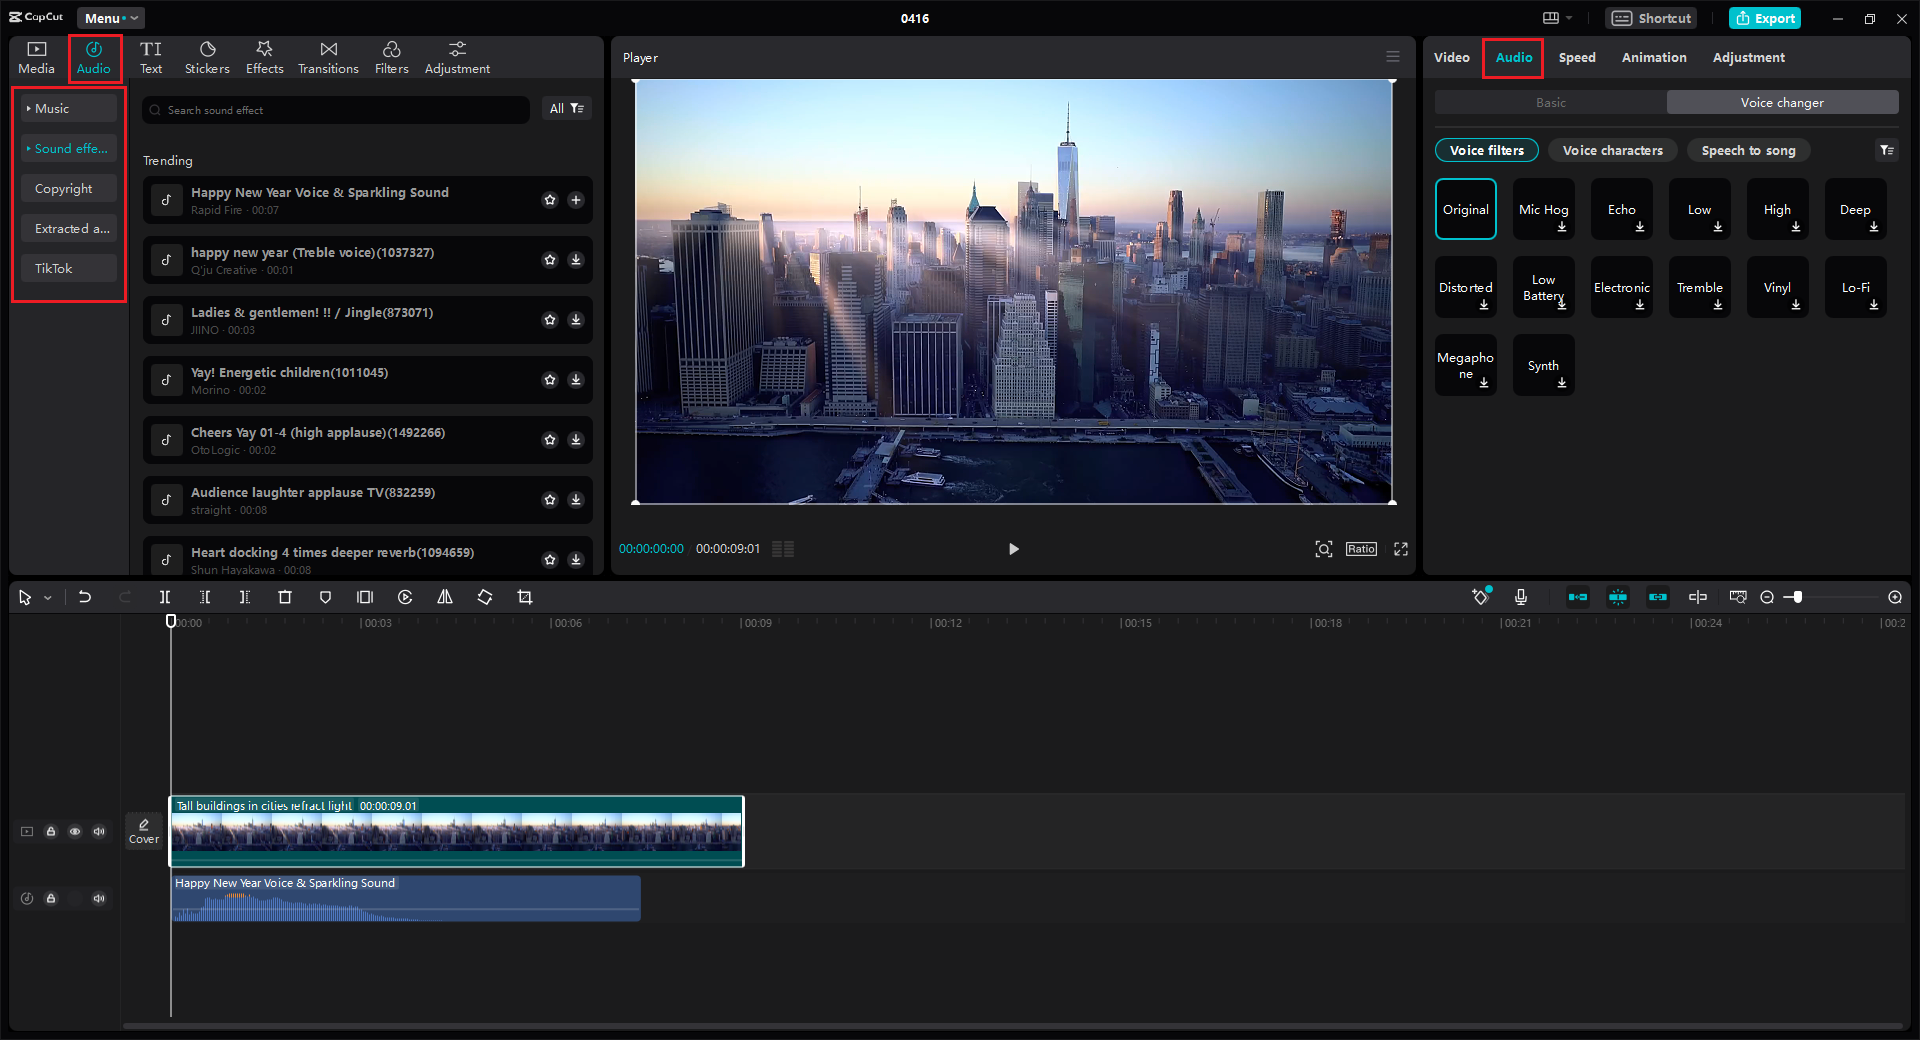Switch to the Speed tab
Image resolution: width=1920 pixels, height=1040 pixels.
coord(1577,57)
